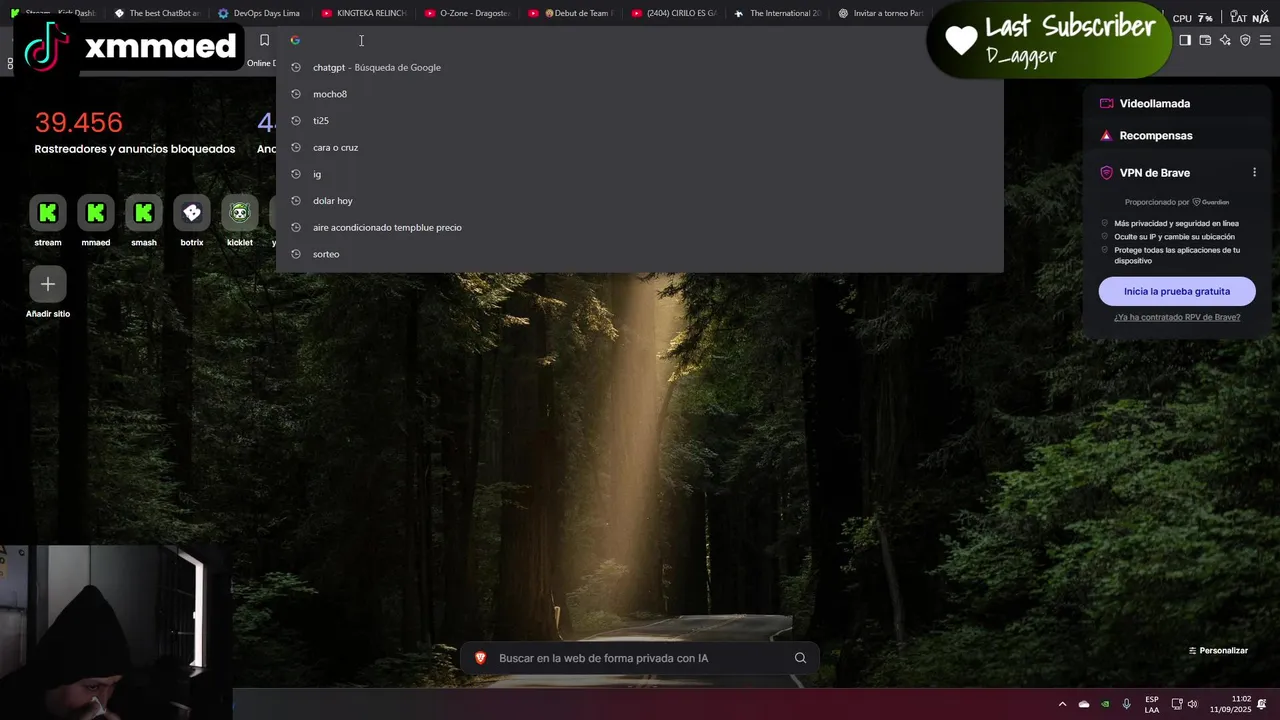Screen dimensions: 1280x720
Task: Select the 'sorteo' suggestion
Action: 640,254
